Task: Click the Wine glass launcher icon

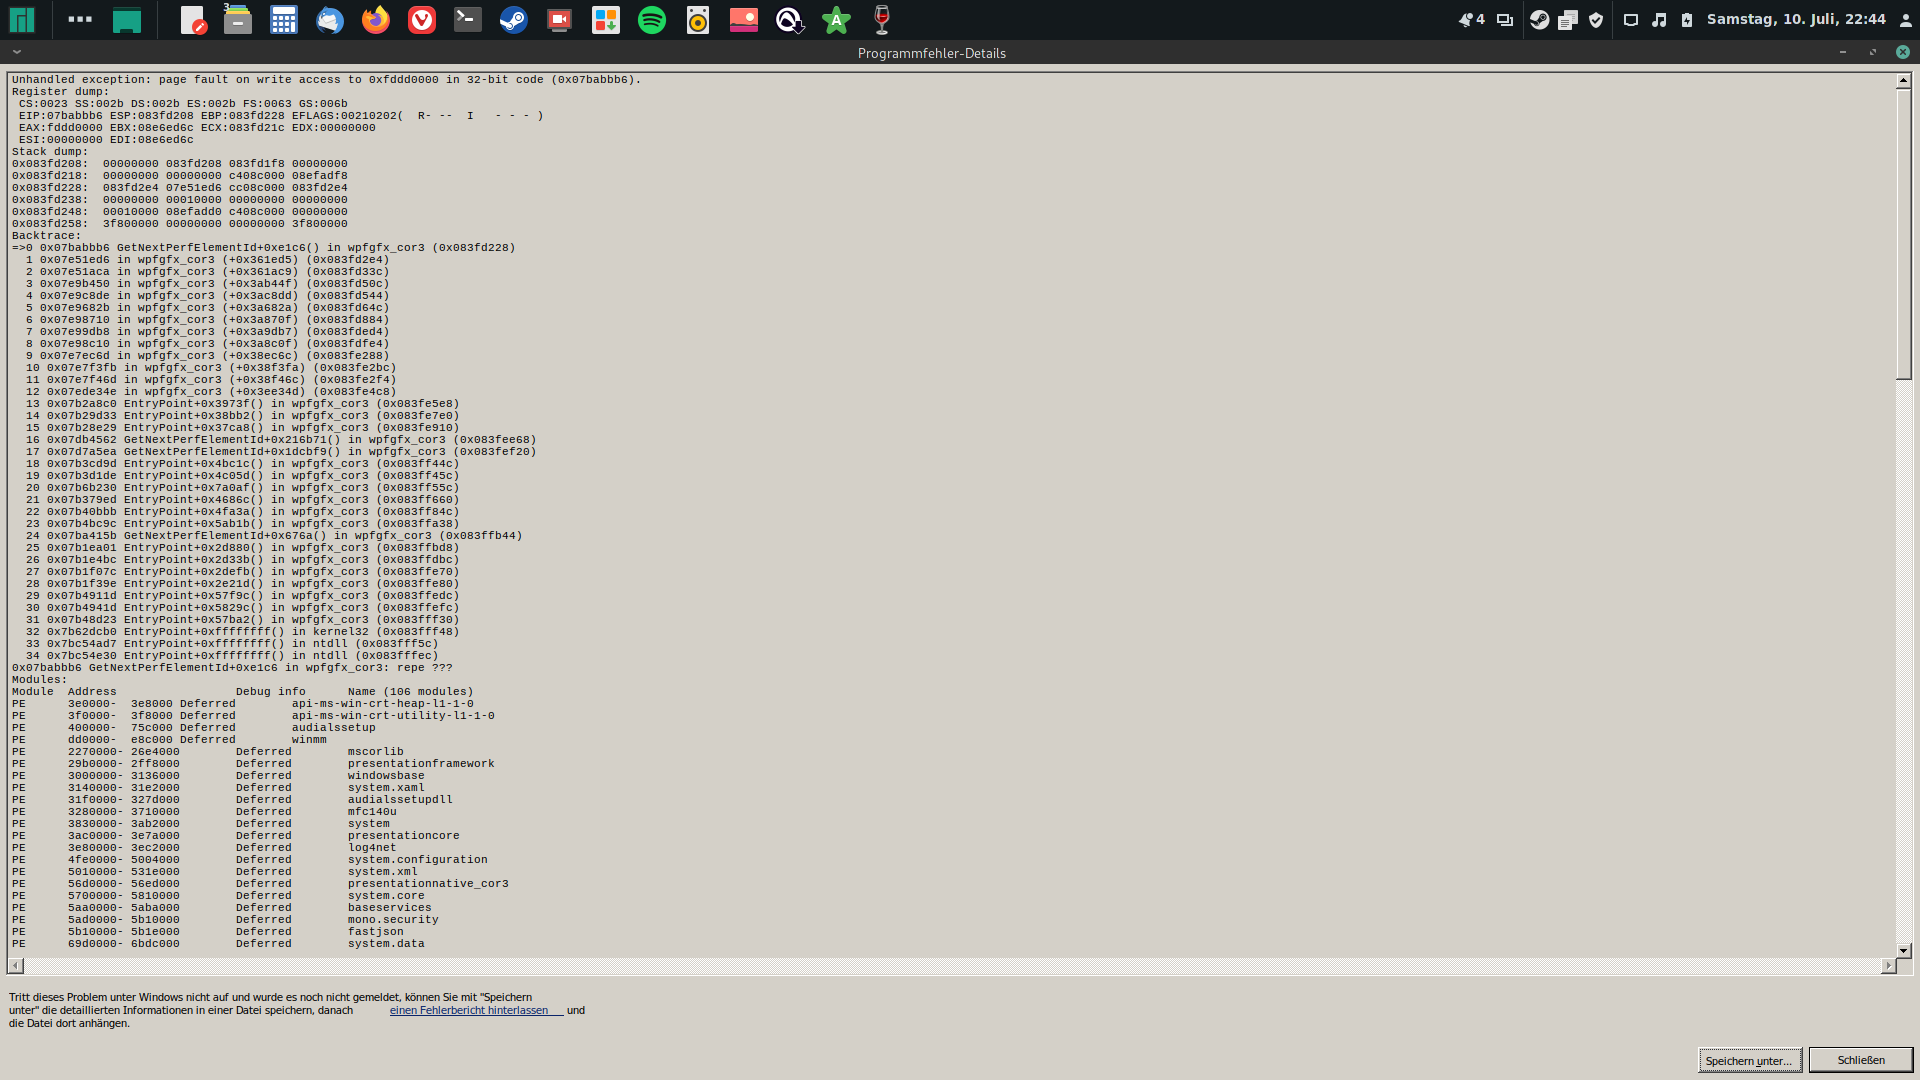Action: coord(882,19)
